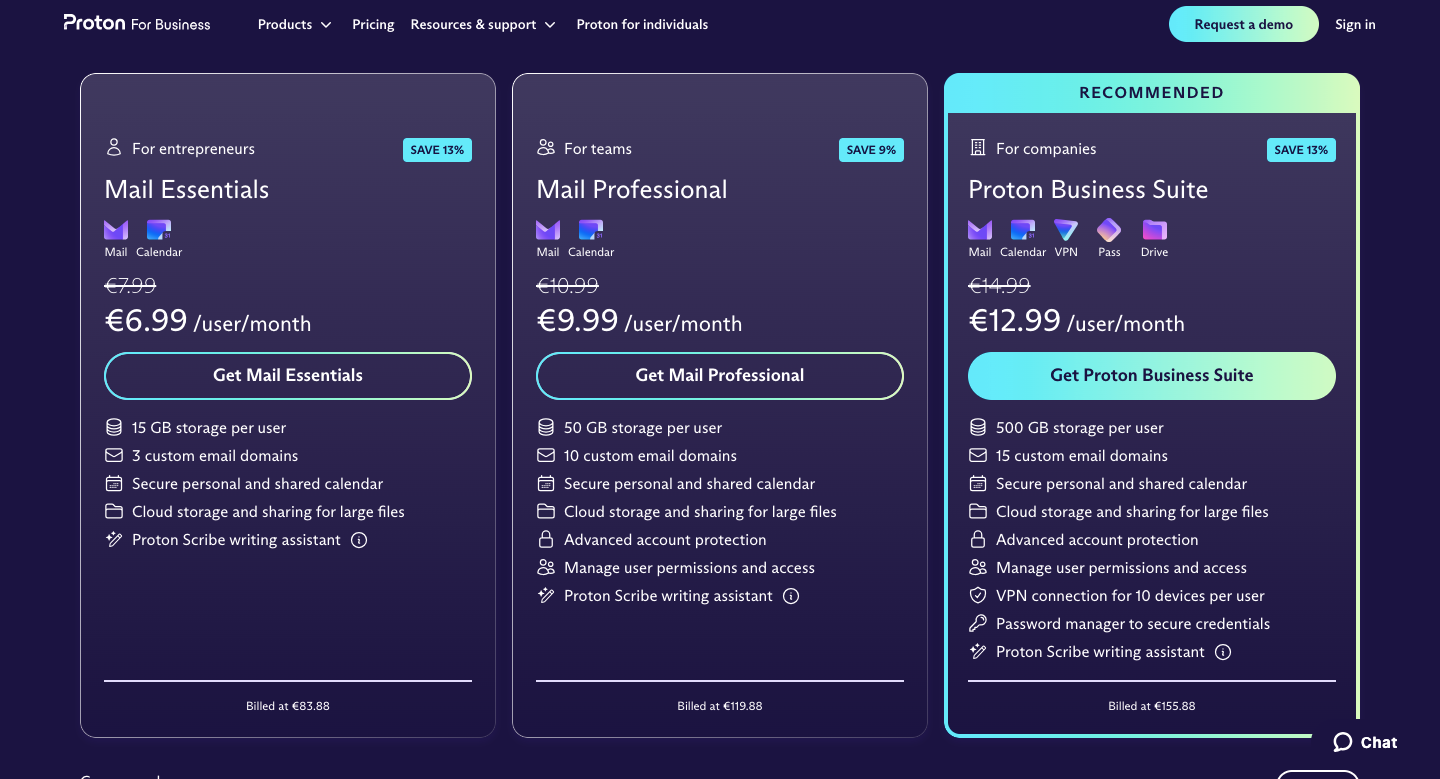Click the Proton For Business logo

click(137, 24)
